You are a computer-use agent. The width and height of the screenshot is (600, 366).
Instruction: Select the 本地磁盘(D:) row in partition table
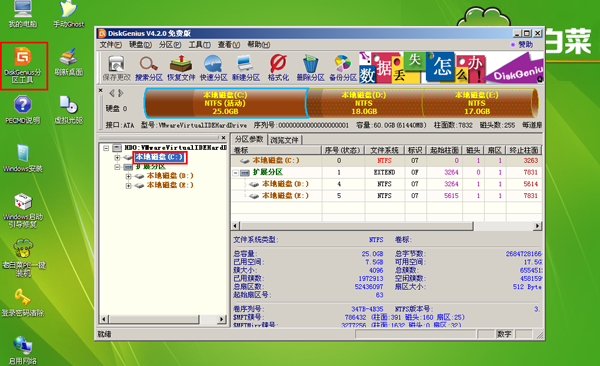386,184
